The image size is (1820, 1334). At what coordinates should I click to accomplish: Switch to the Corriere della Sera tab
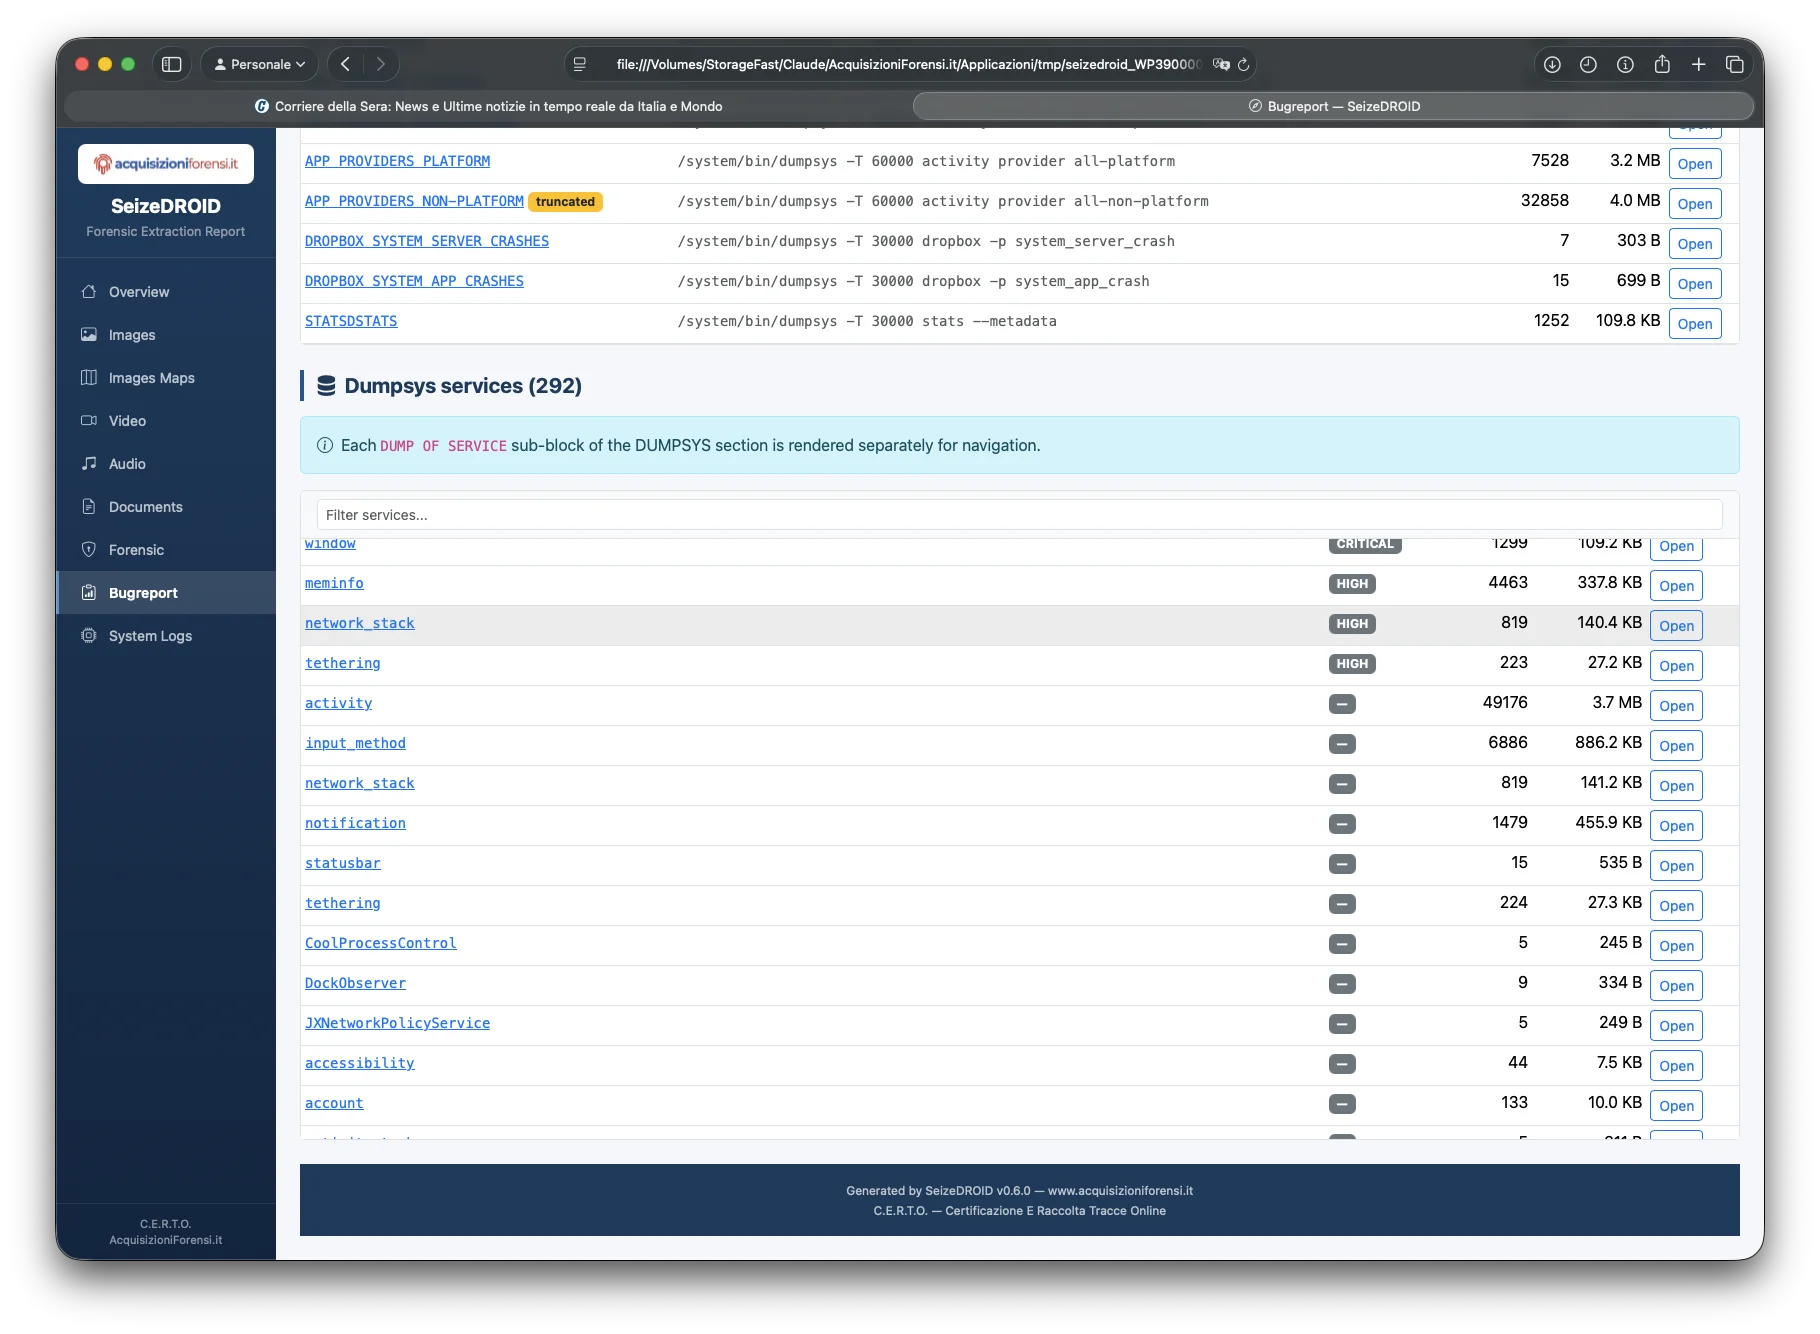coord(489,106)
